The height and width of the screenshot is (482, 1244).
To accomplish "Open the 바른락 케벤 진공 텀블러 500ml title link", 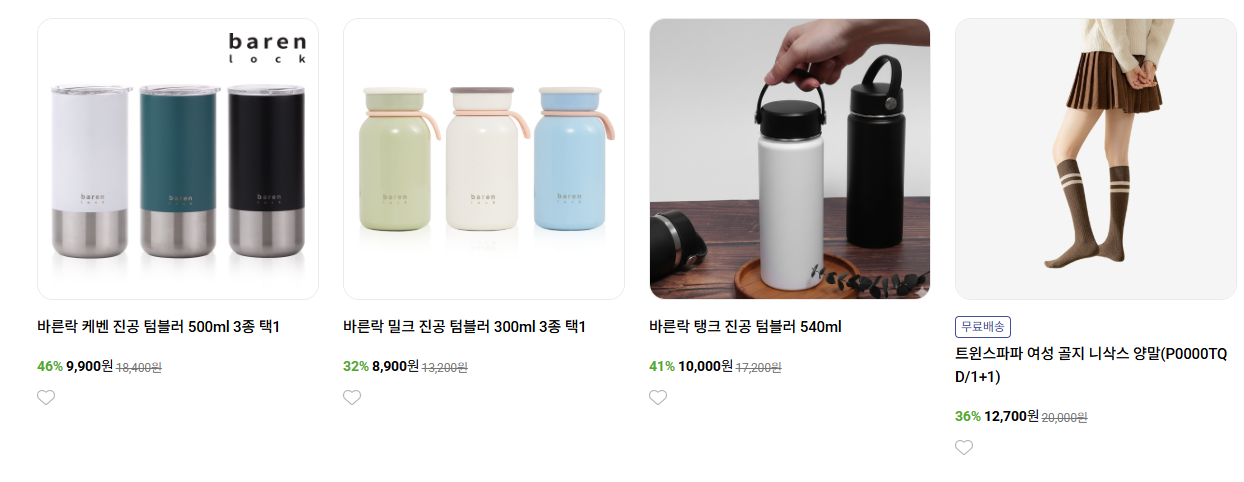I will click(x=158, y=327).
